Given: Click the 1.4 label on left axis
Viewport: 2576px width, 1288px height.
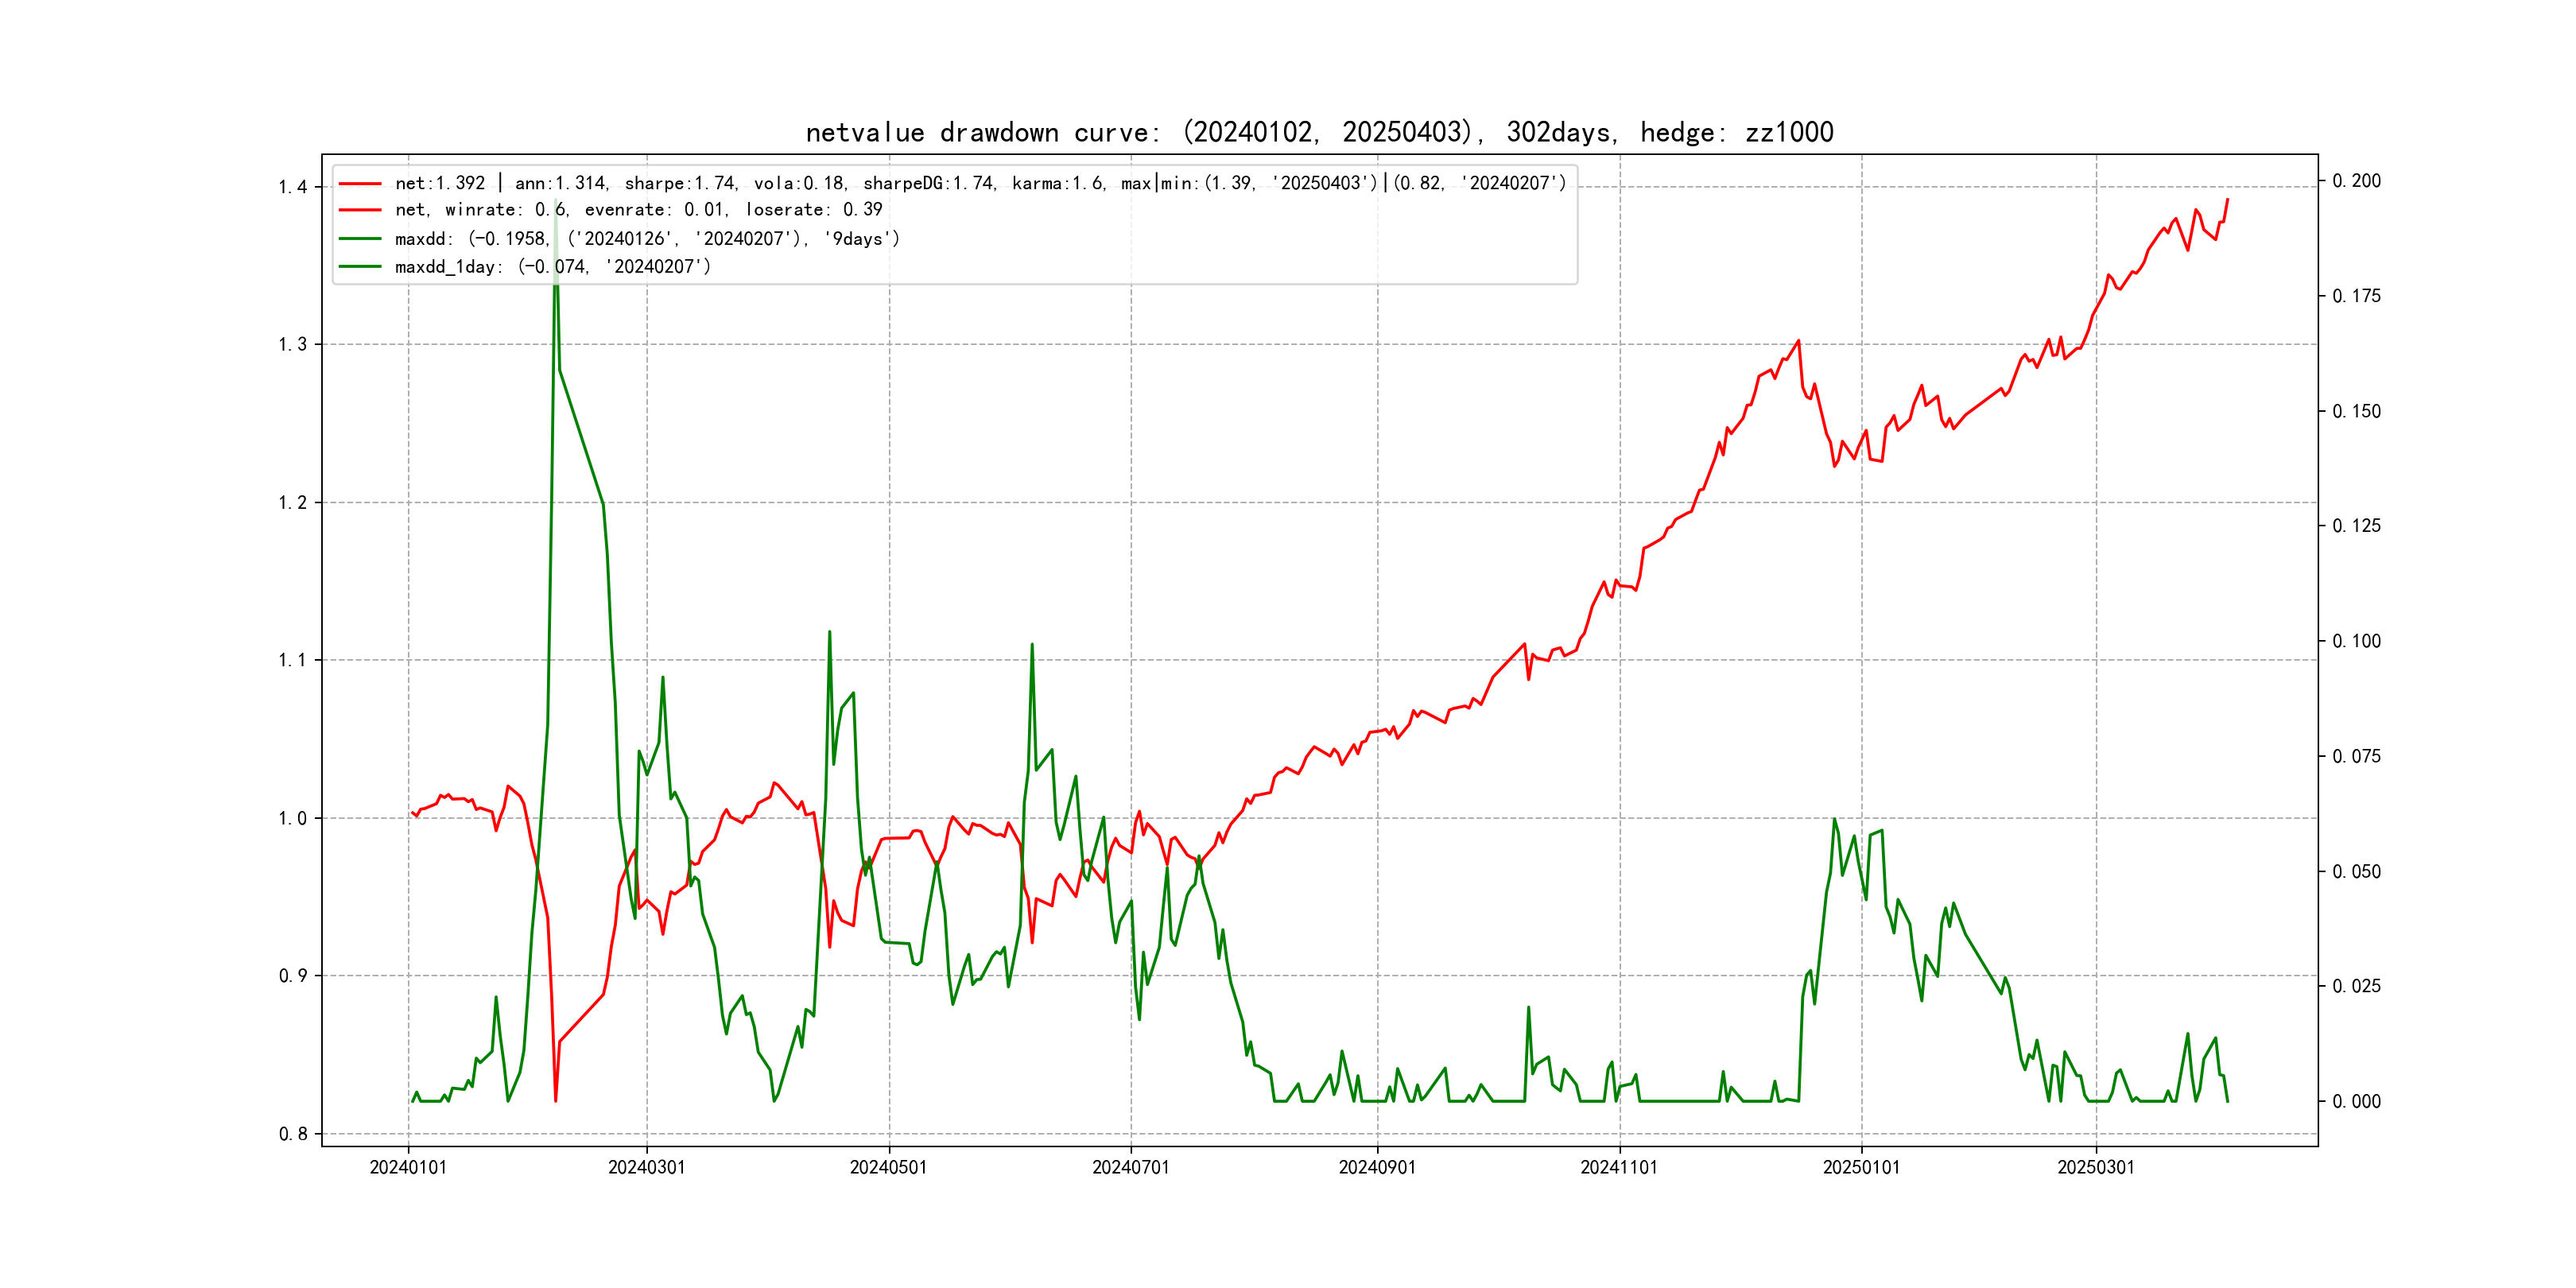Looking at the screenshot, I should tap(293, 187).
